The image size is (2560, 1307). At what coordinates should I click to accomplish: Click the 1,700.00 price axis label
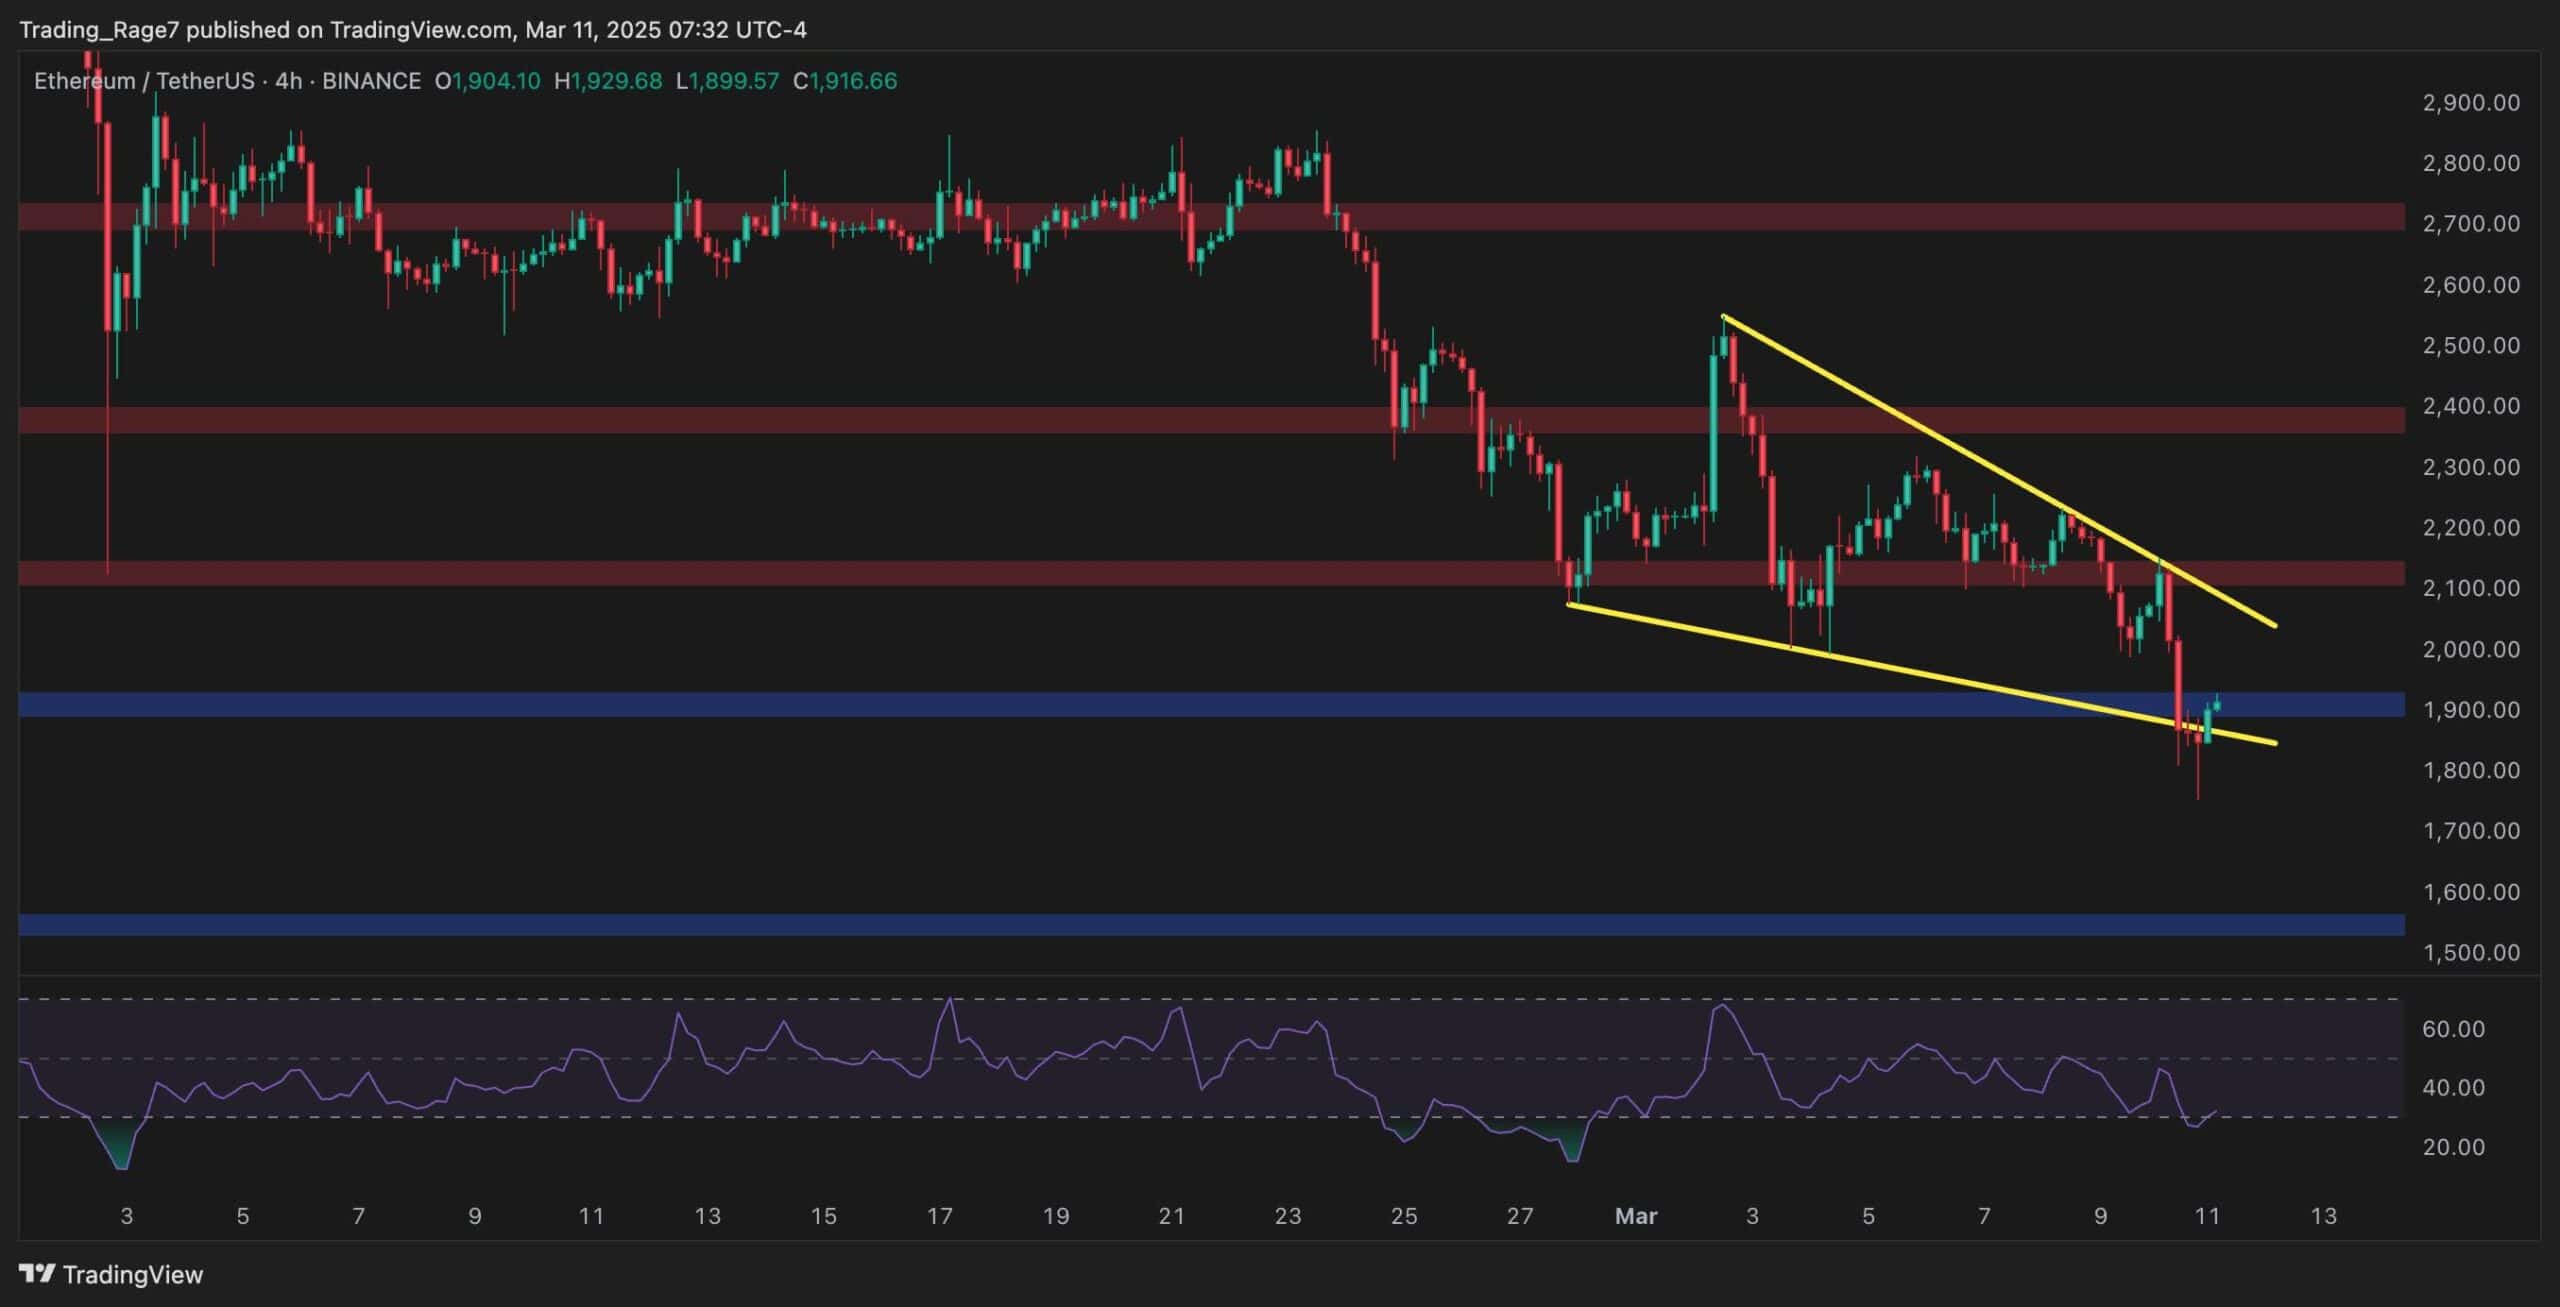pyautogui.click(x=2471, y=831)
